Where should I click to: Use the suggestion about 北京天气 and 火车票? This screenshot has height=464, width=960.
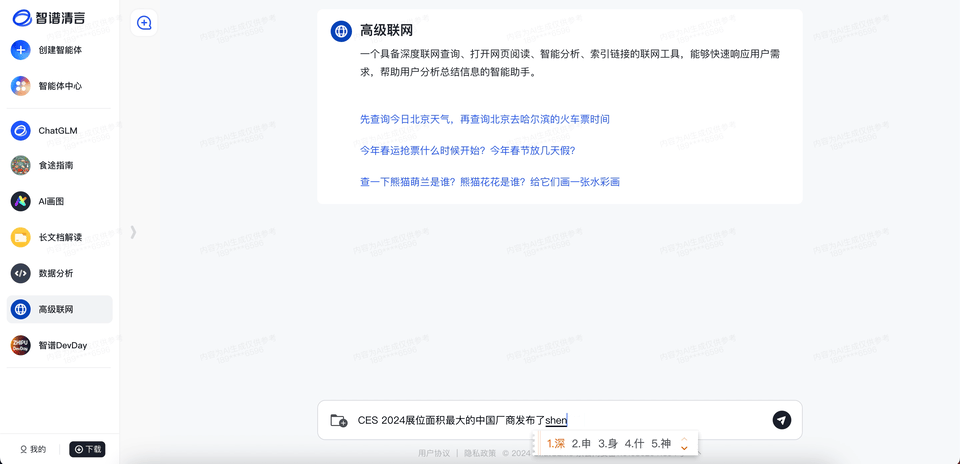[485, 119]
